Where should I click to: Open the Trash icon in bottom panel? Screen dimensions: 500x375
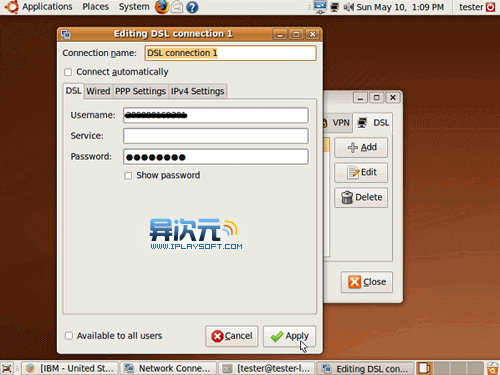[493, 368]
